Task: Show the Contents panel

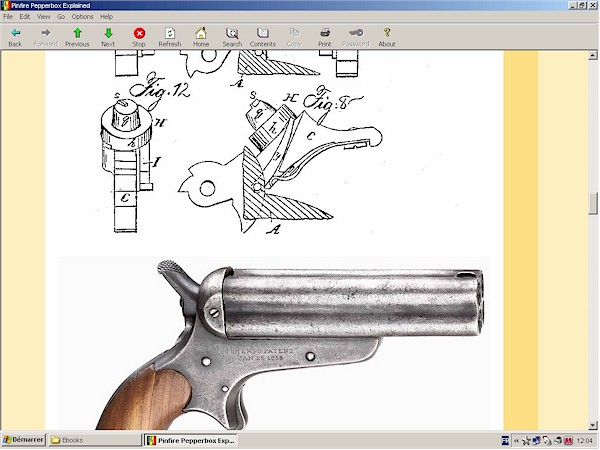Action: [263, 37]
